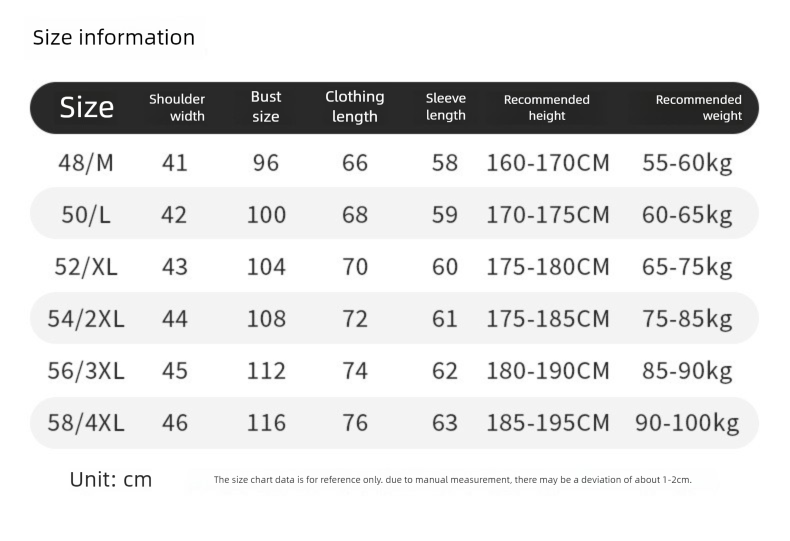Select bust size value 104

pyautogui.click(x=266, y=267)
